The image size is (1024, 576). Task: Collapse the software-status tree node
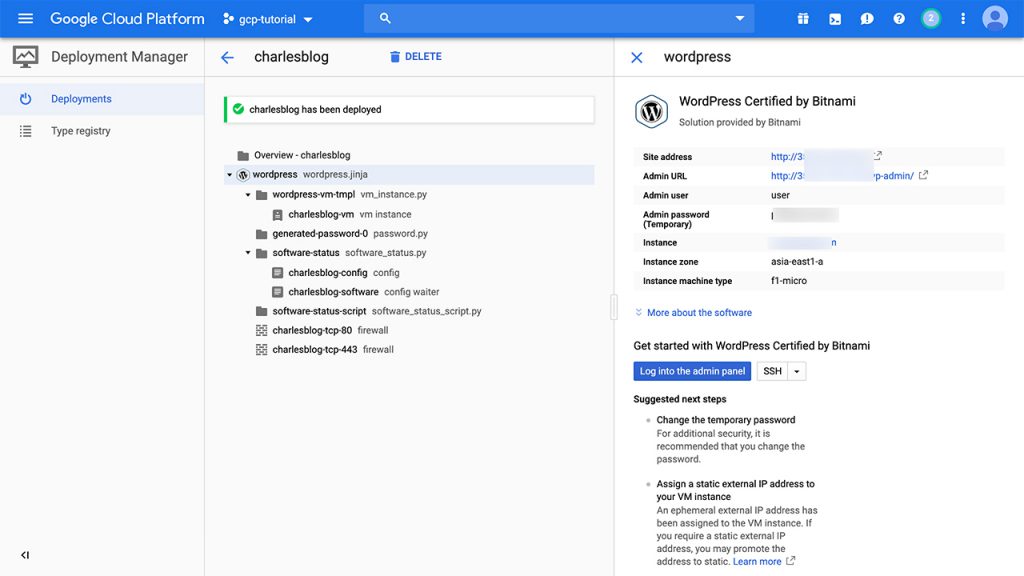click(x=248, y=253)
